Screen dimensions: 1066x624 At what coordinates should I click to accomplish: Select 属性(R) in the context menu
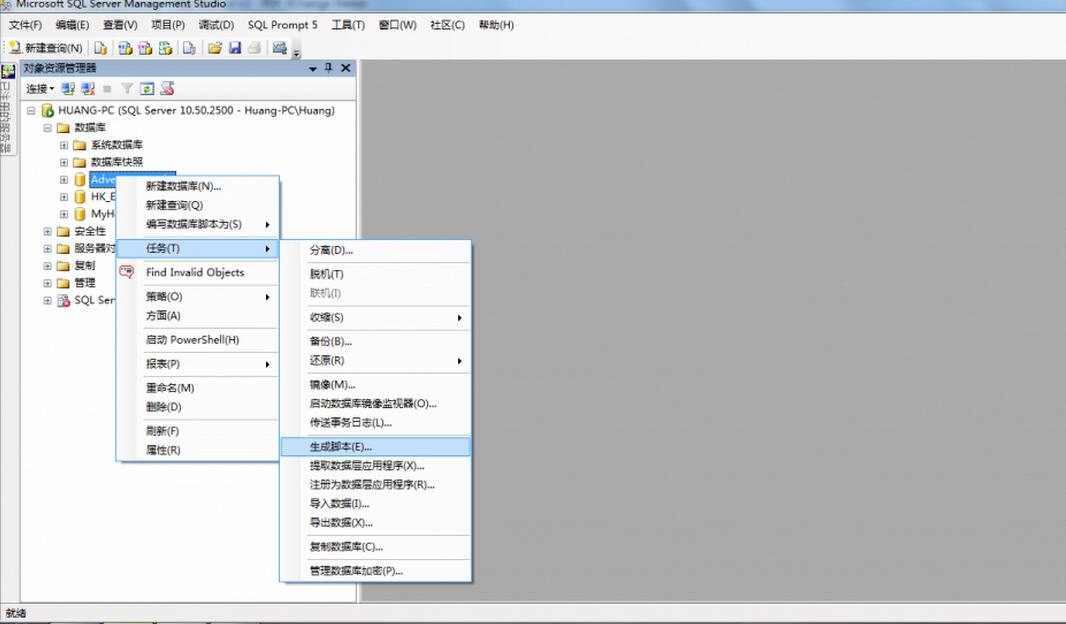(x=163, y=450)
